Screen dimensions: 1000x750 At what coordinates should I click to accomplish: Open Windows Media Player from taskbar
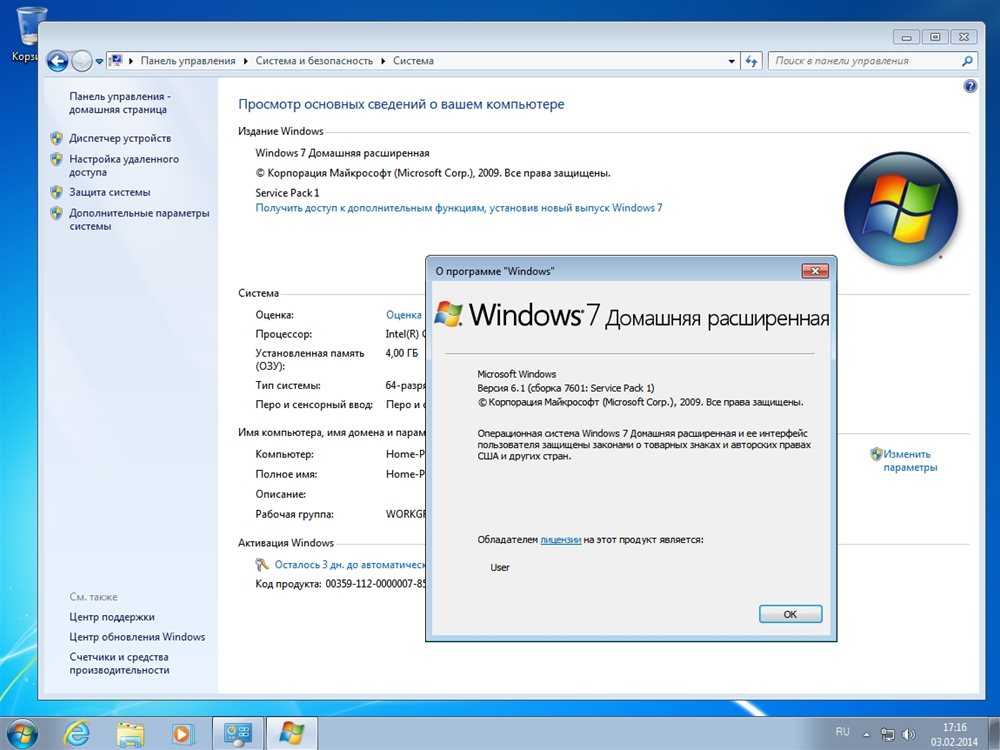(181, 733)
